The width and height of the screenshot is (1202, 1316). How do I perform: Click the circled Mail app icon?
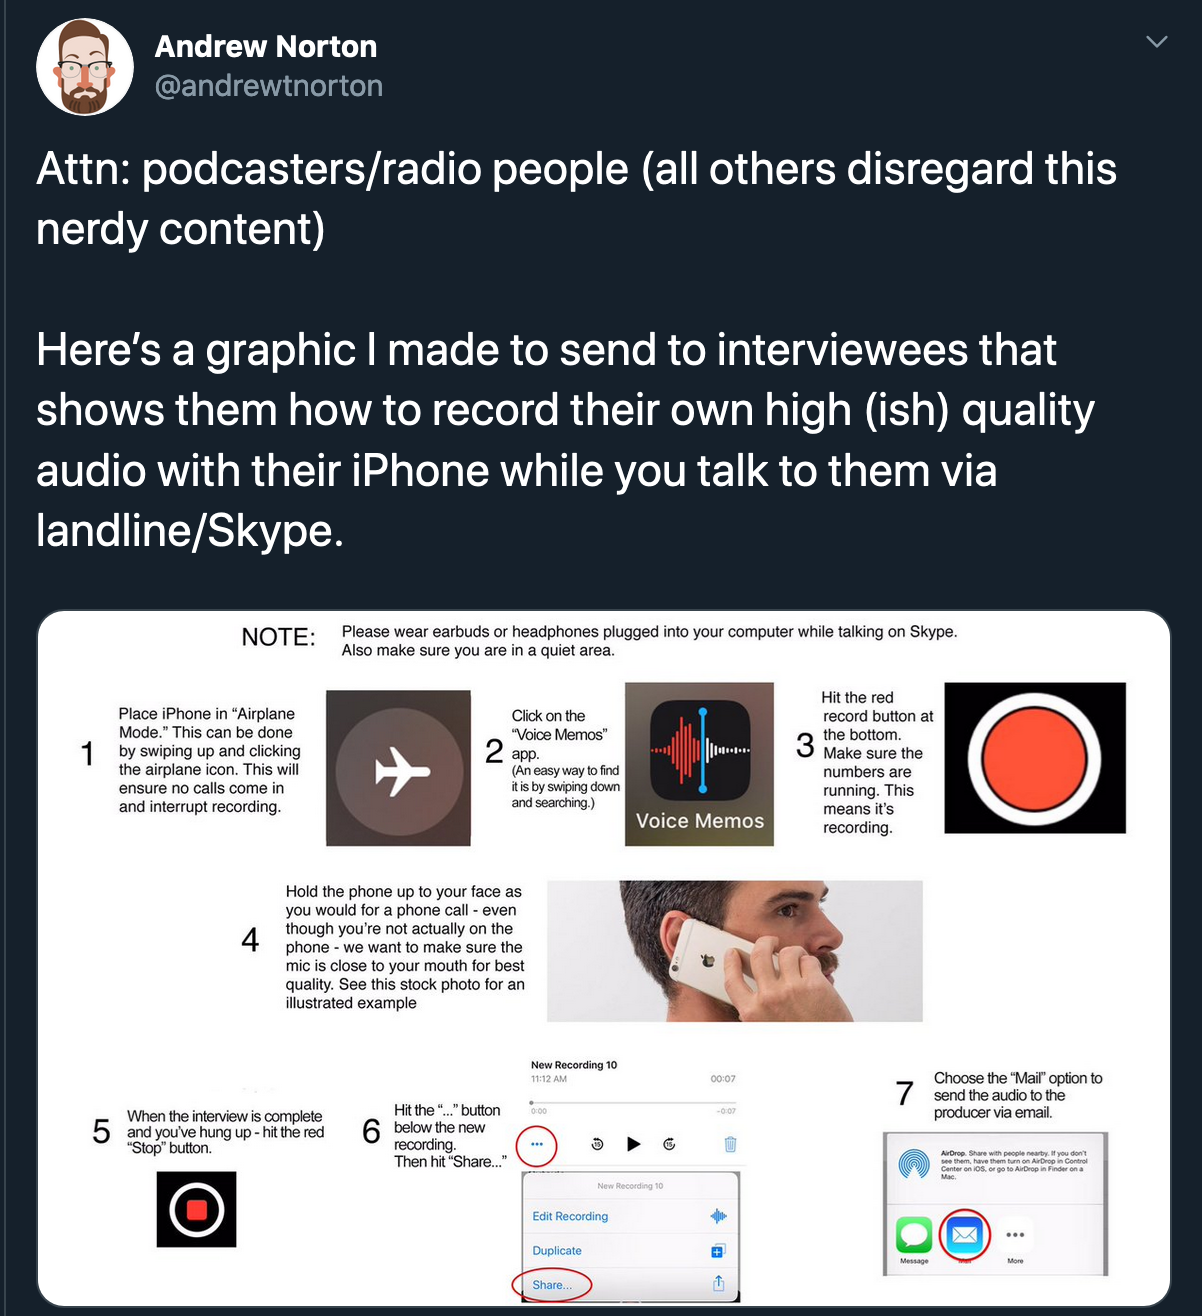coord(965,1235)
